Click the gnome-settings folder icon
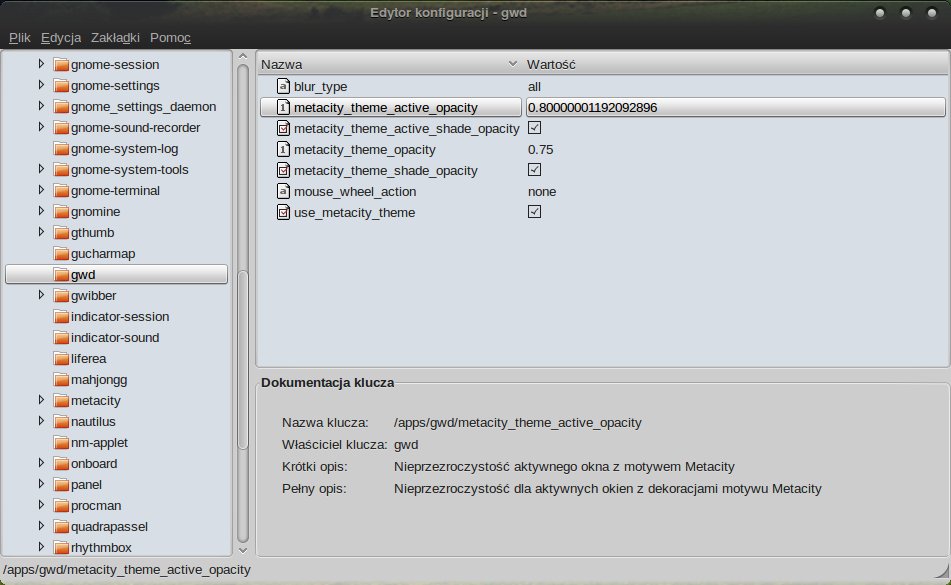Screen dimensions: 951x585 61,85
